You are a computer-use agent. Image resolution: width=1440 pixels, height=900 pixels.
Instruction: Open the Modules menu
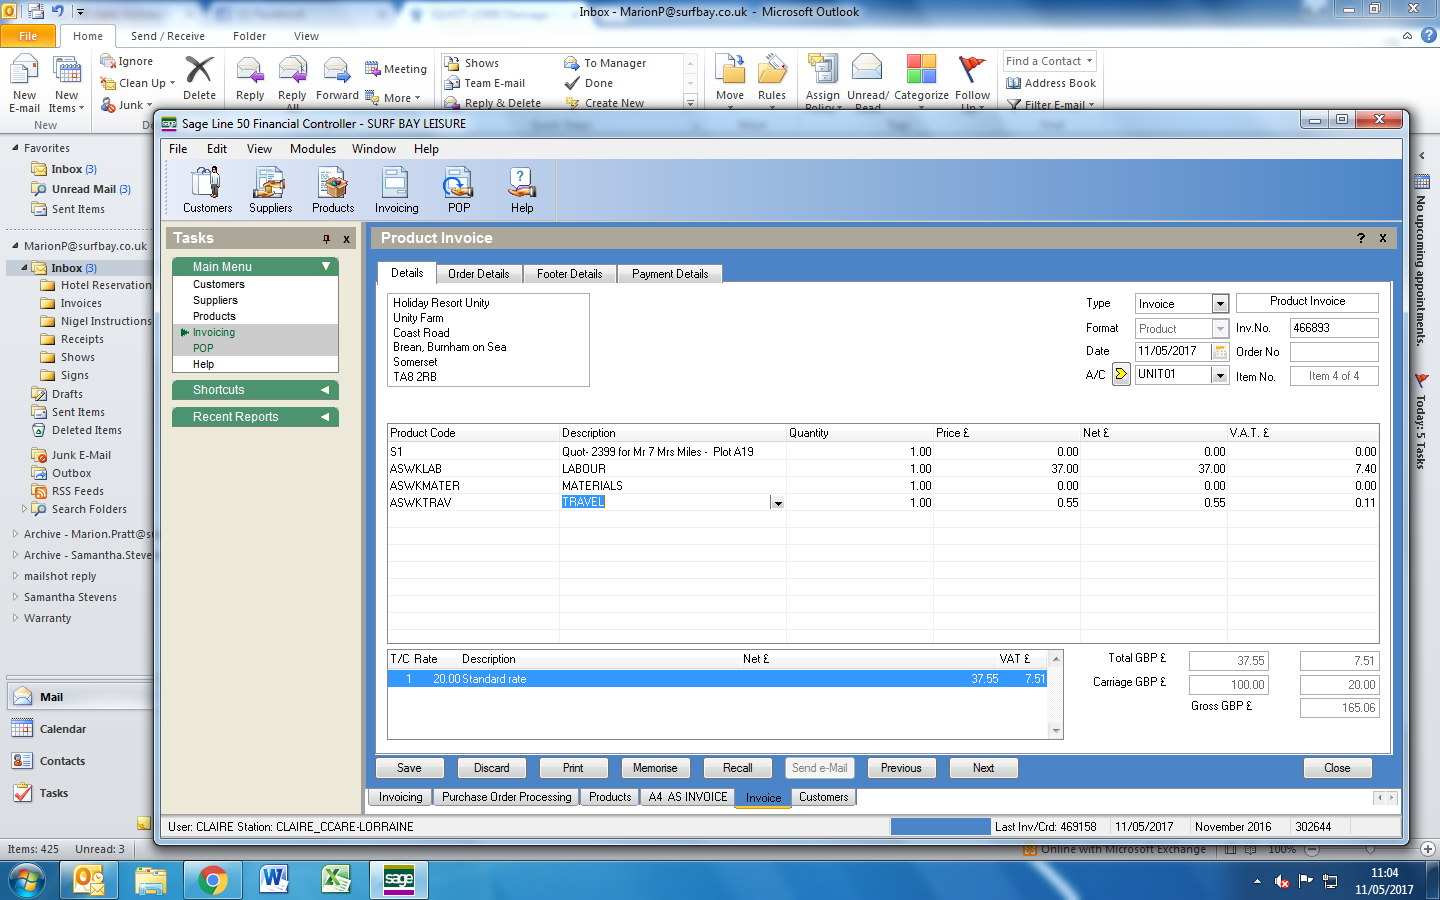click(313, 149)
